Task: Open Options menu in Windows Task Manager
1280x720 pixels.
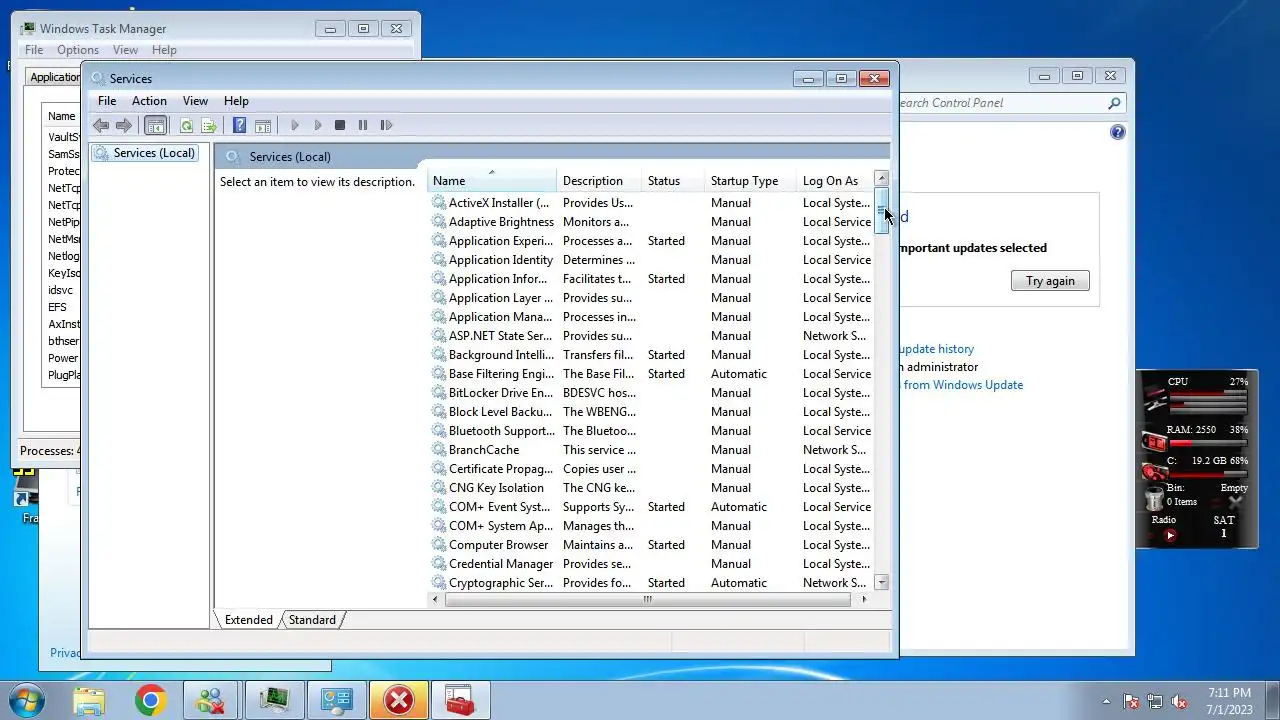Action: [x=77, y=50]
